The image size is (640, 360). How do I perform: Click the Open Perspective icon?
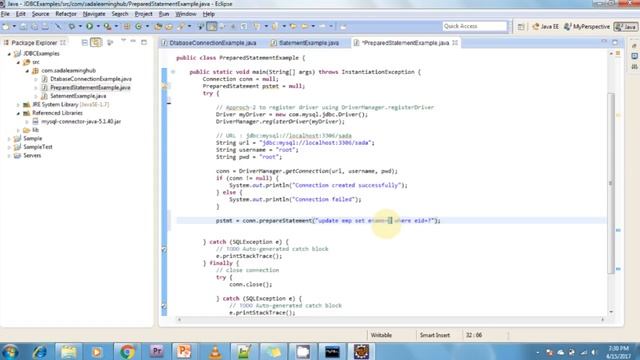pyautogui.click(x=521, y=27)
